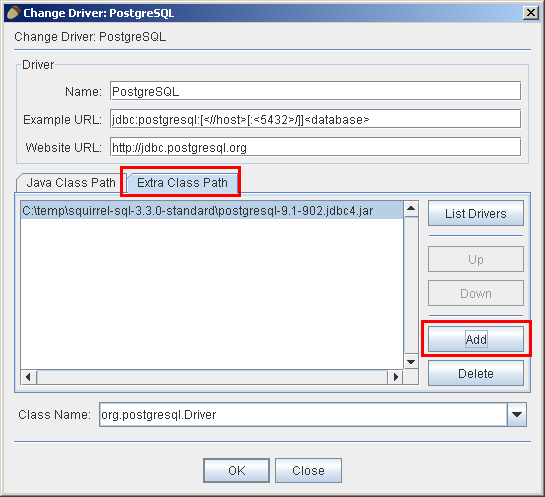Click the Close button at bottom
545x497 pixels.
pos(308,470)
